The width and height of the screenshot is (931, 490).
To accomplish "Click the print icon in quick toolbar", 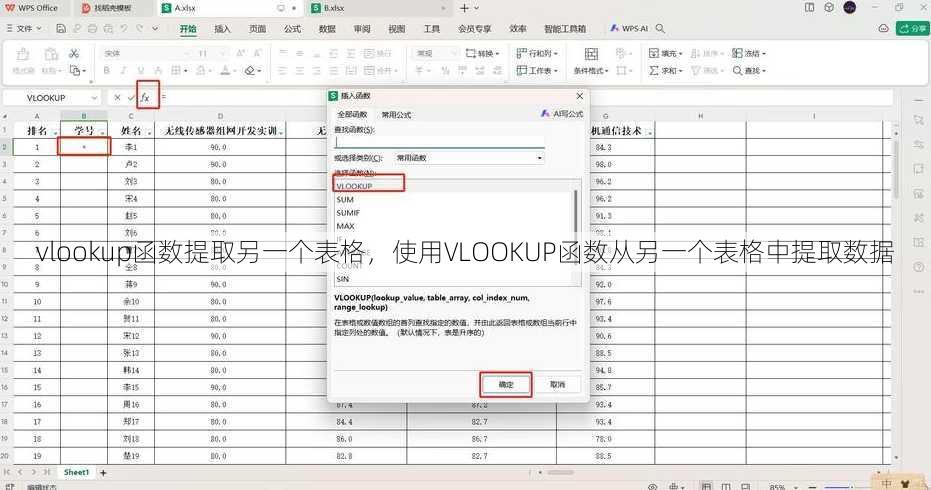I will coord(92,29).
